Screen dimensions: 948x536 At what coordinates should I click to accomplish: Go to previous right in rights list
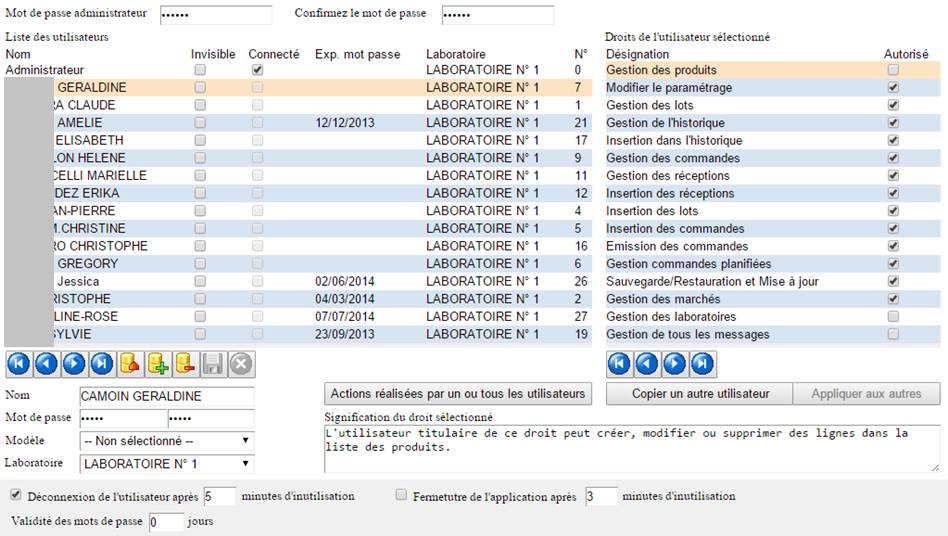point(647,364)
